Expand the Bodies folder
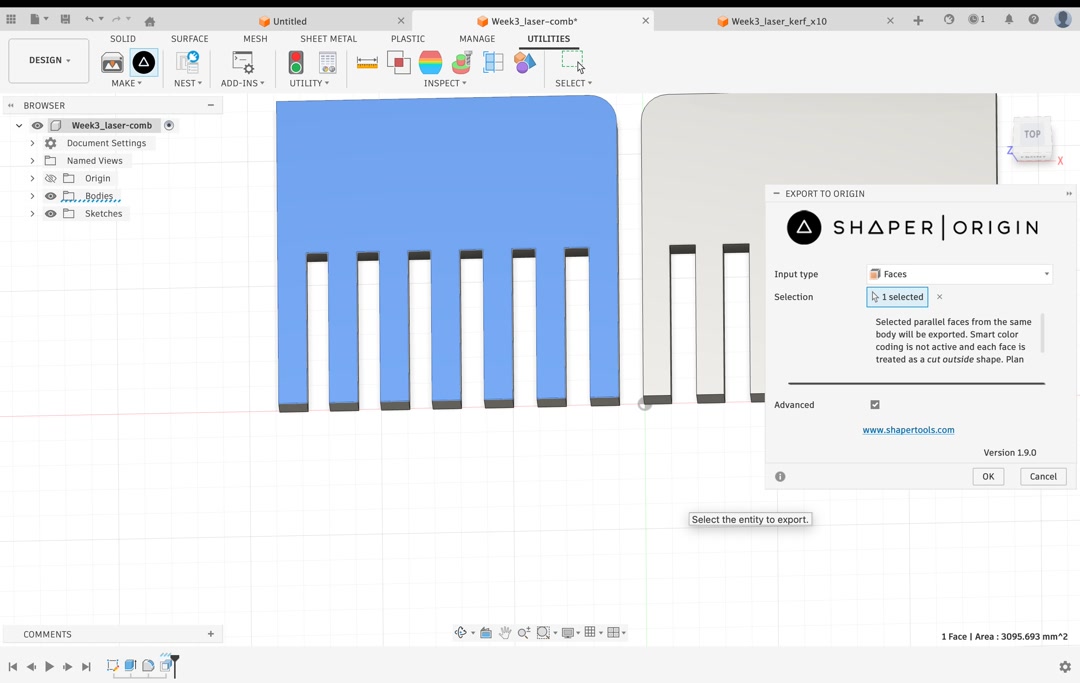The width and height of the screenshot is (1080, 683). click(x=32, y=196)
